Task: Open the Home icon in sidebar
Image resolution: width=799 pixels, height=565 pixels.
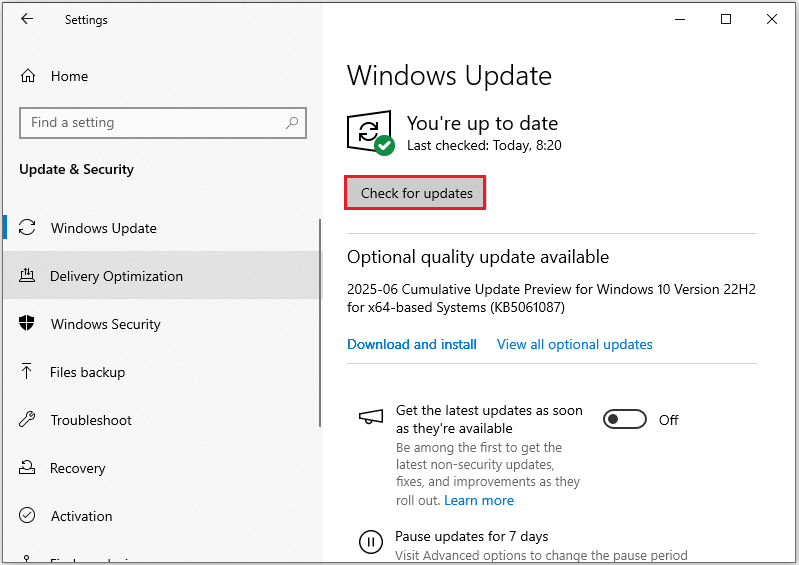Action: [x=28, y=76]
